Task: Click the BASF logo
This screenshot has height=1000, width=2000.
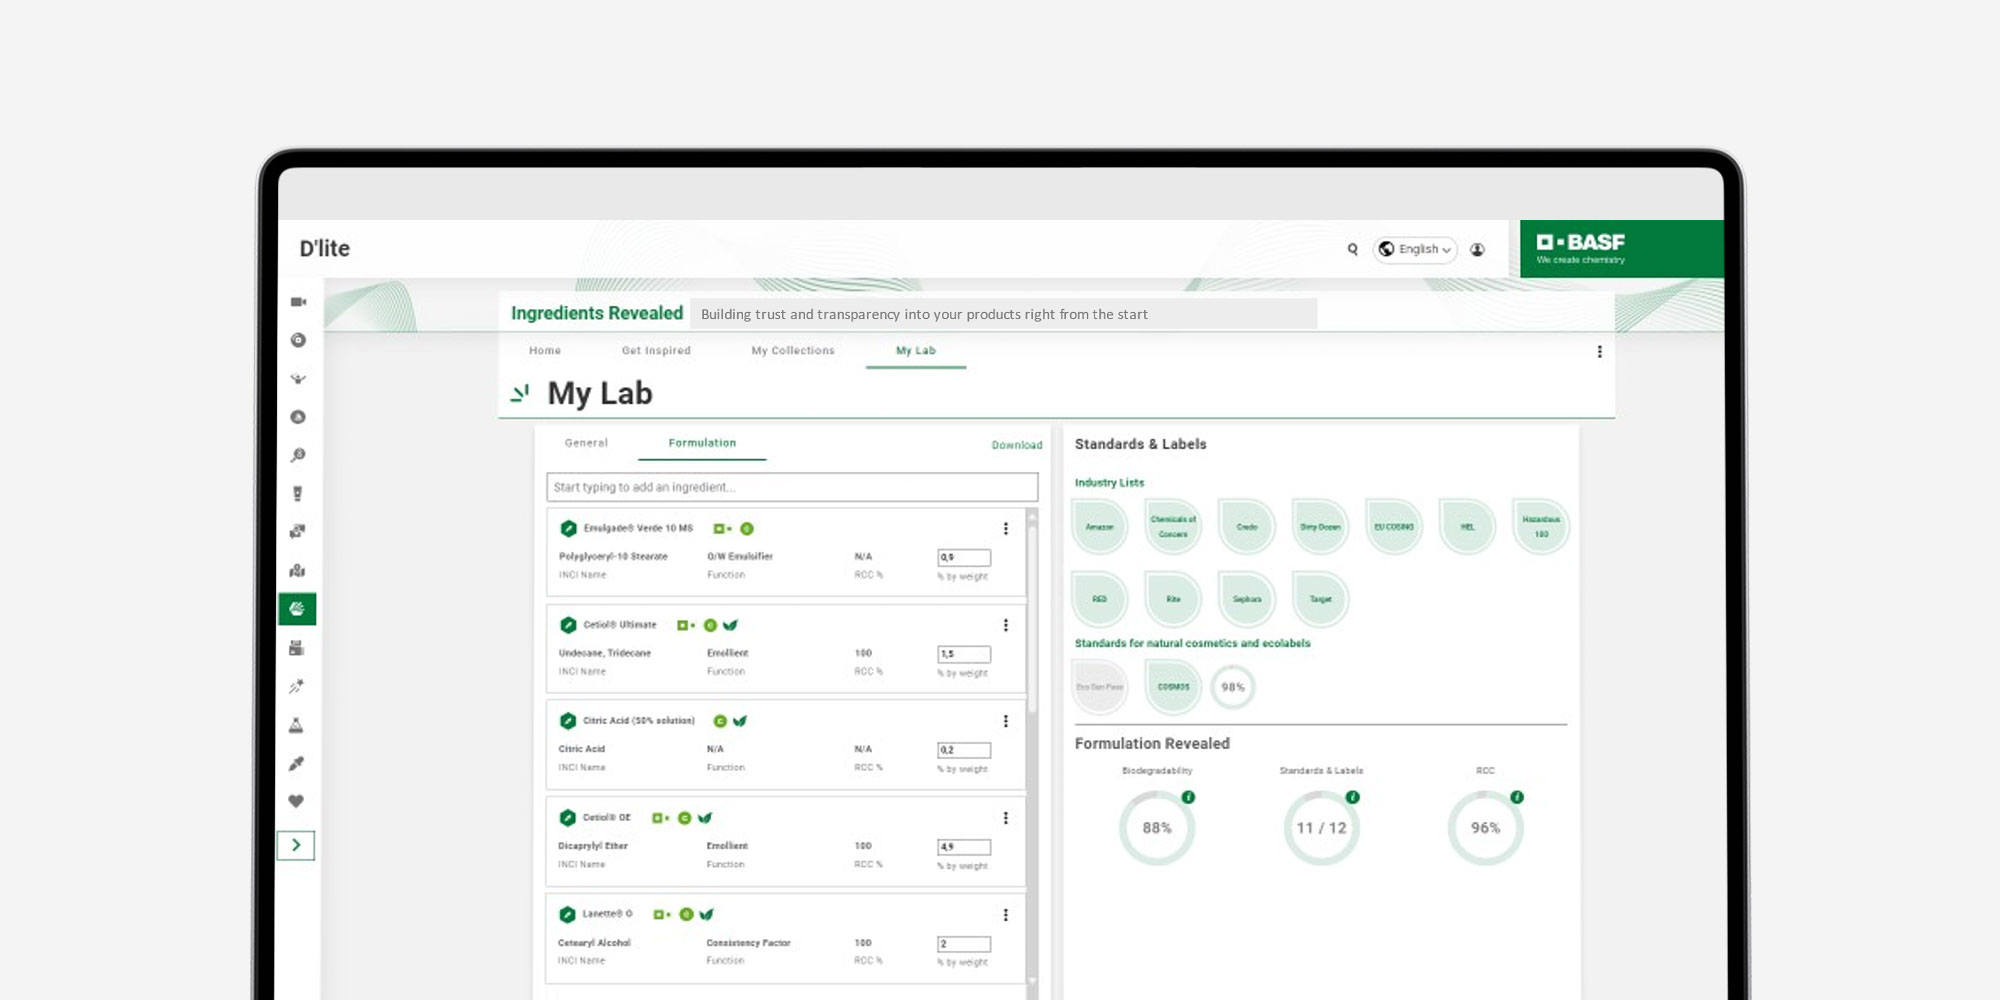Action: tap(1581, 248)
